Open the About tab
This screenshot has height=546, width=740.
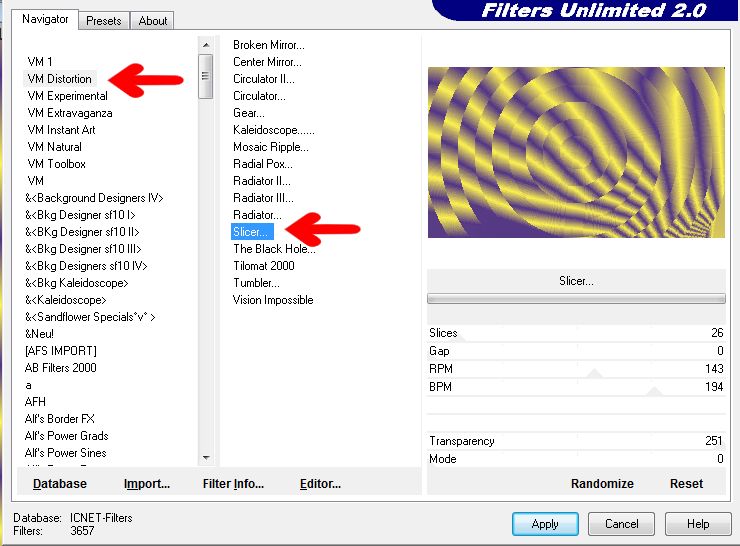[153, 20]
